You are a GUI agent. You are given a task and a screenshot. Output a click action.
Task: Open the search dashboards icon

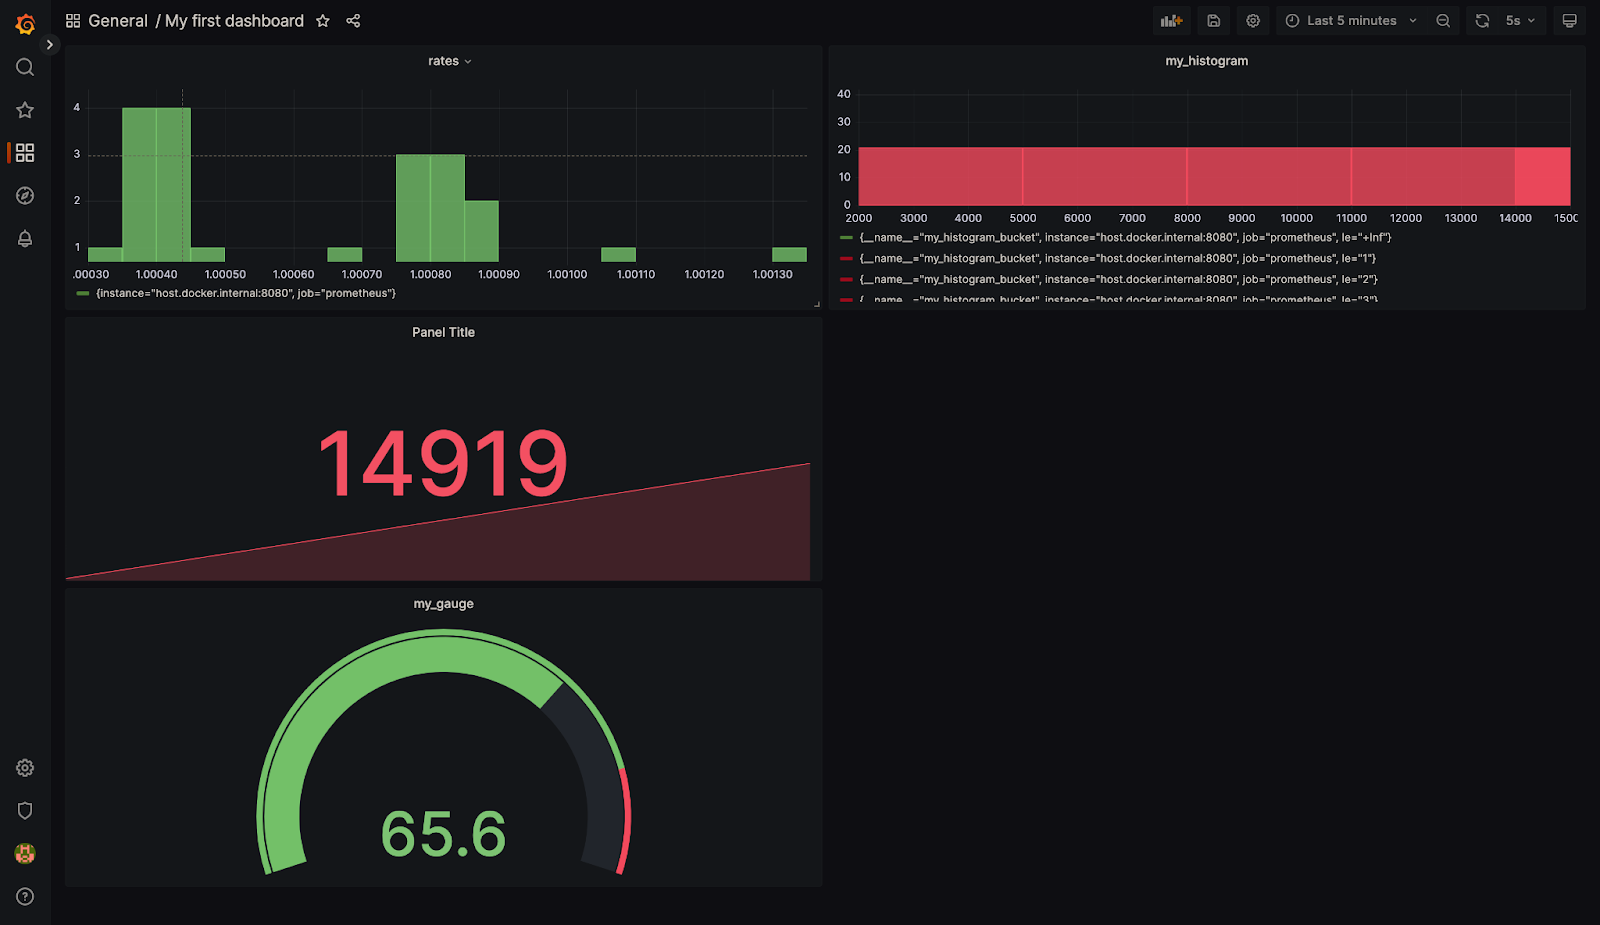click(x=25, y=67)
